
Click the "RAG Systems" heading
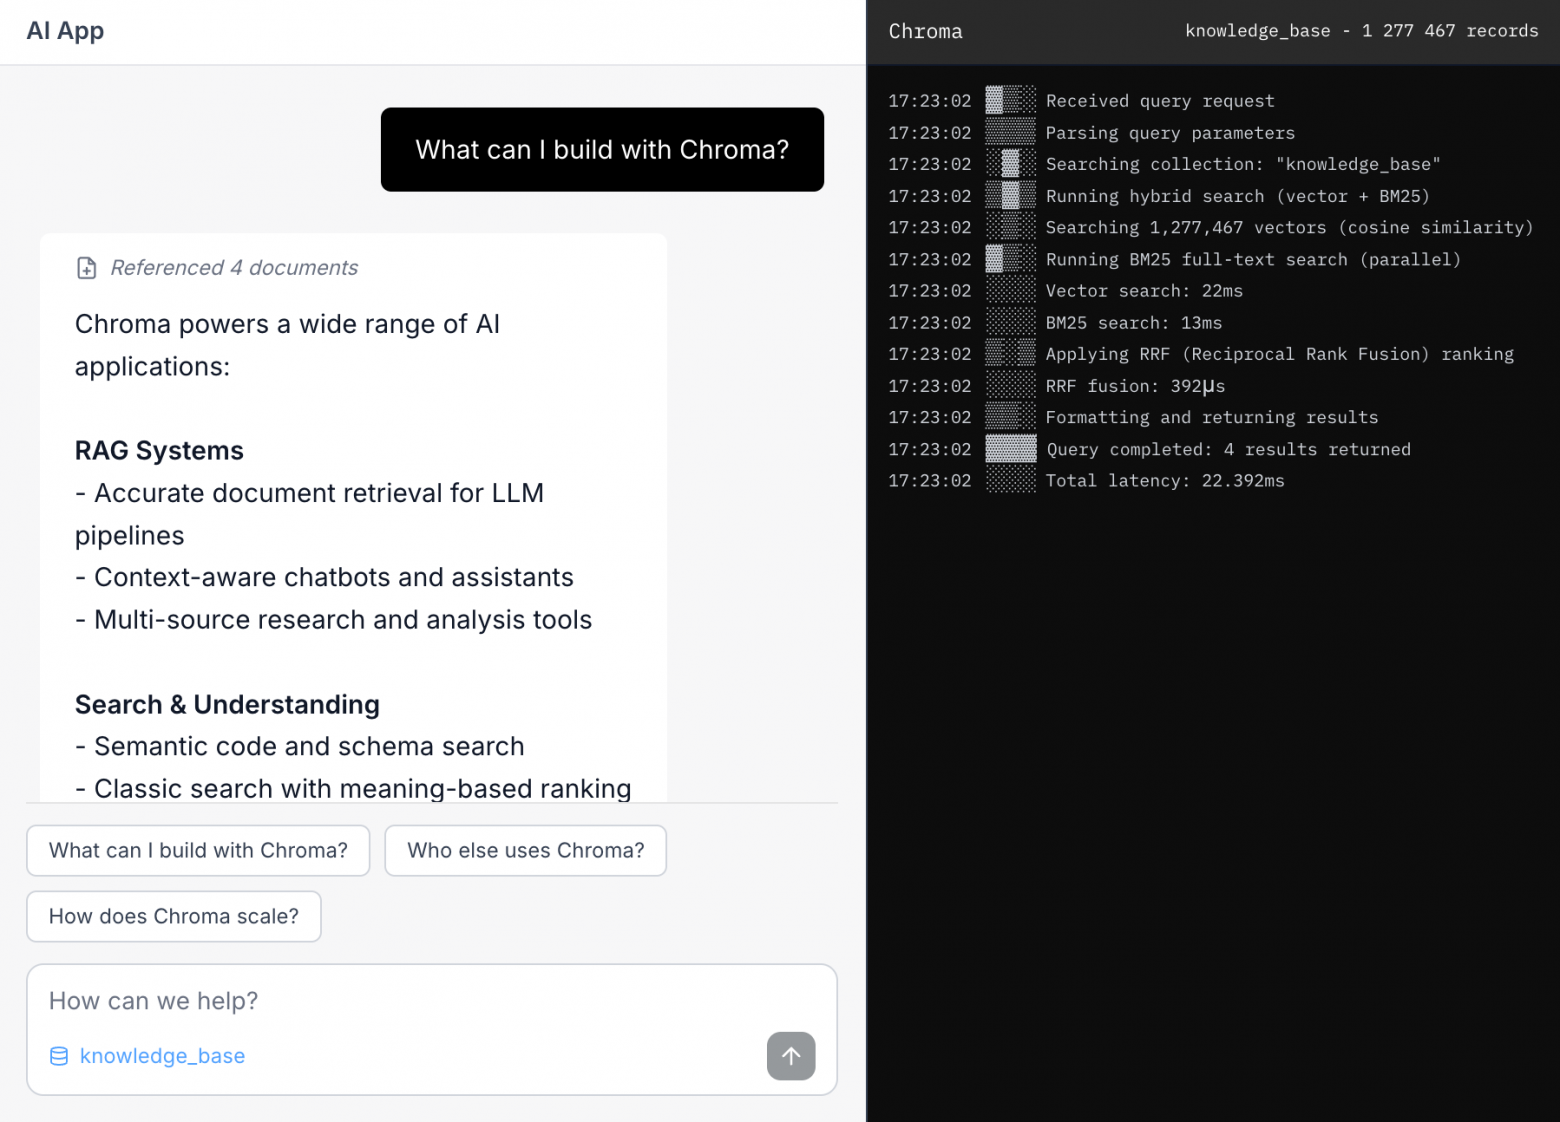click(x=159, y=451)
